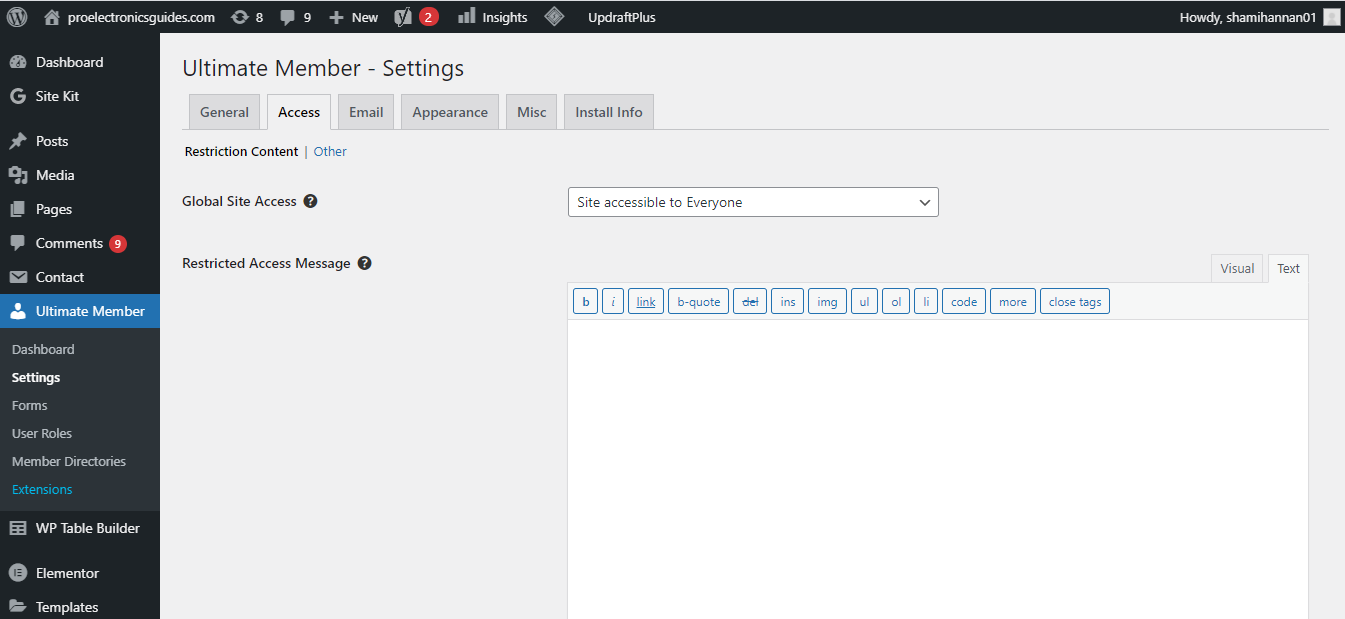The height and width of the screenshot is (619, 1345).
Task: Switch to the Email settings tab
Action: (366, 112)
